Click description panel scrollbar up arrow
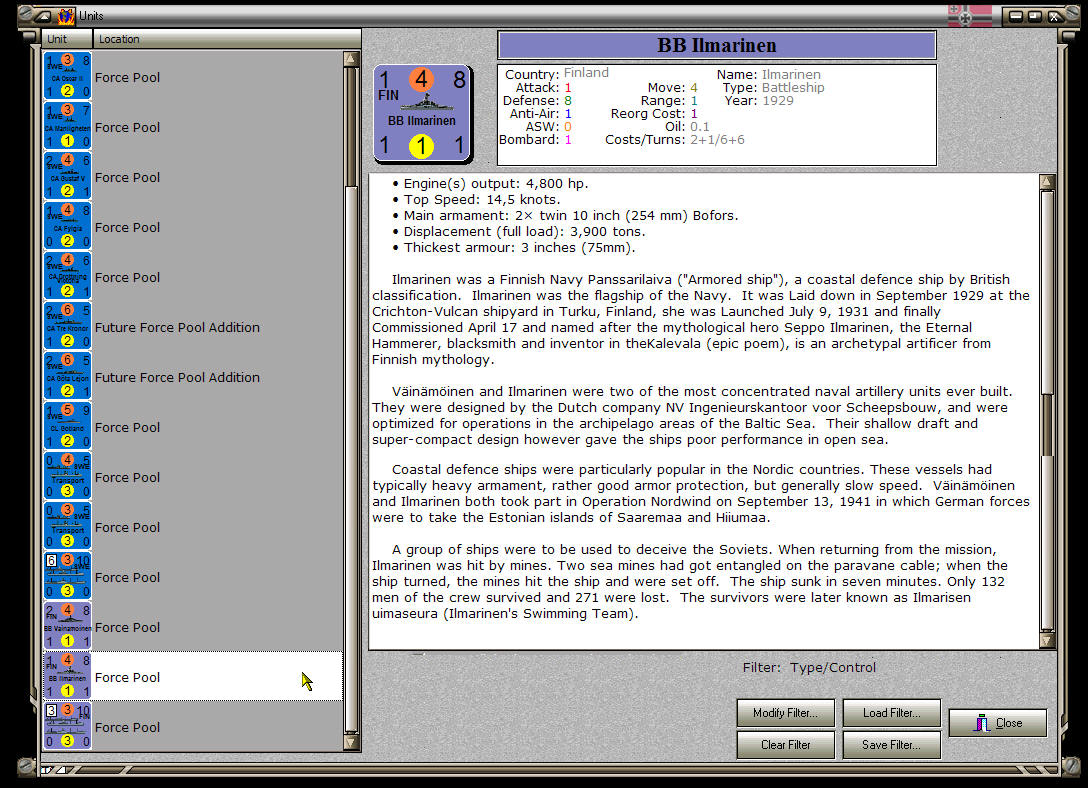The width and height of the screenshot is (1088, 788). click(x=1047, y=182)
